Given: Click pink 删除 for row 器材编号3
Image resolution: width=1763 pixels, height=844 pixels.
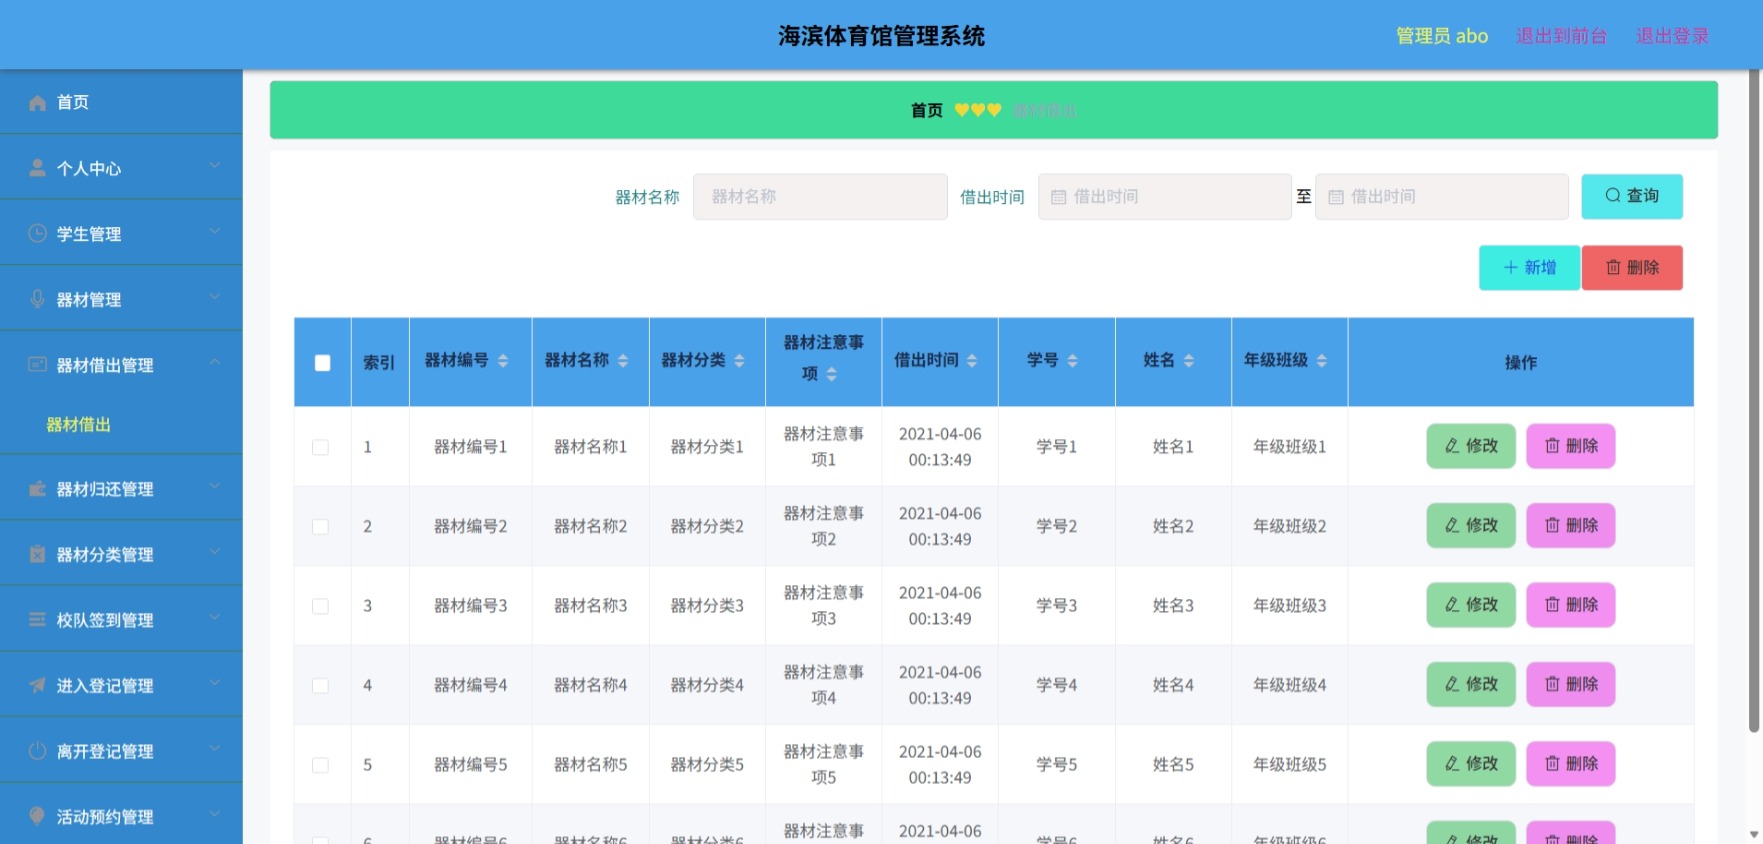Looking at the screenshot, I should click(x=1571, y=605).
